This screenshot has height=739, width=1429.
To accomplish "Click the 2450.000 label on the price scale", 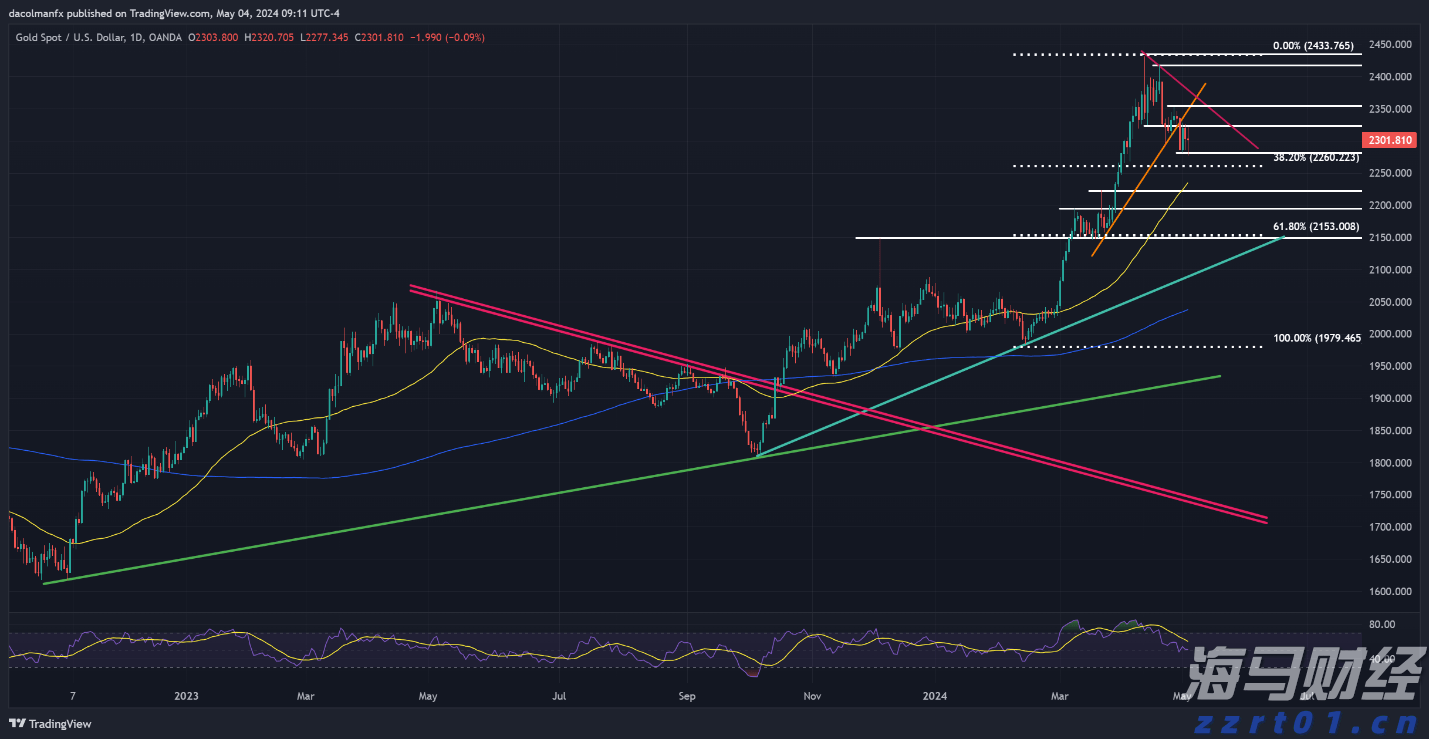I will pyautogui.click(x=1391, y=44).
